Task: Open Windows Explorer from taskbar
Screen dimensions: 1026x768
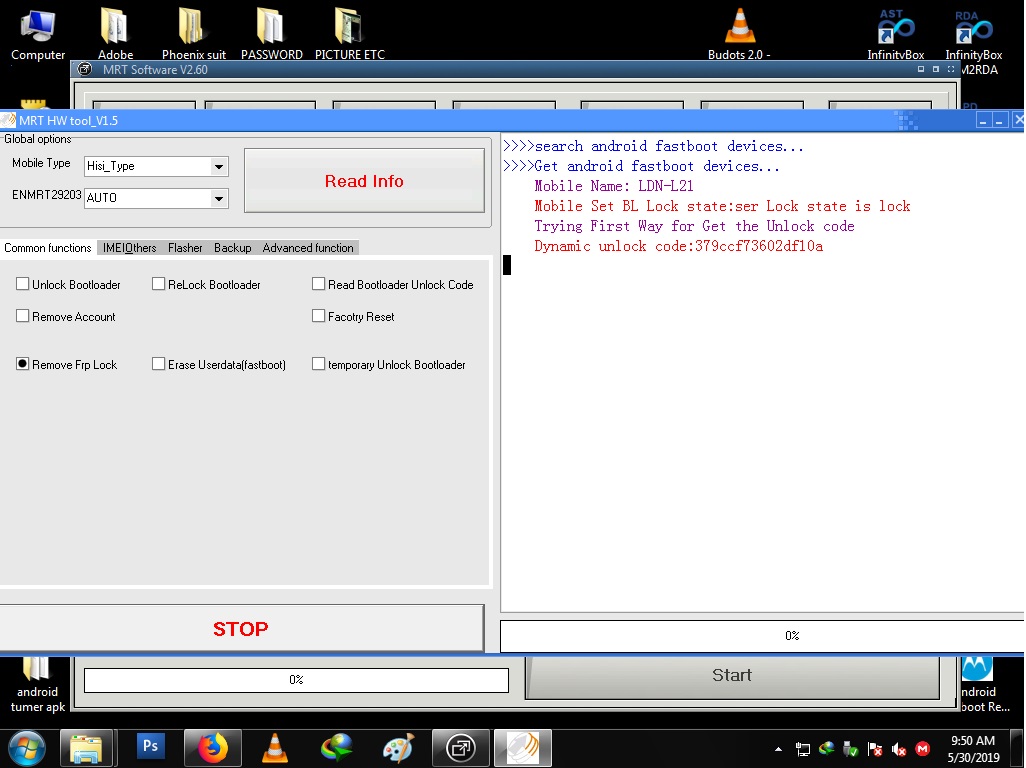Action: [x=86, y=748]
